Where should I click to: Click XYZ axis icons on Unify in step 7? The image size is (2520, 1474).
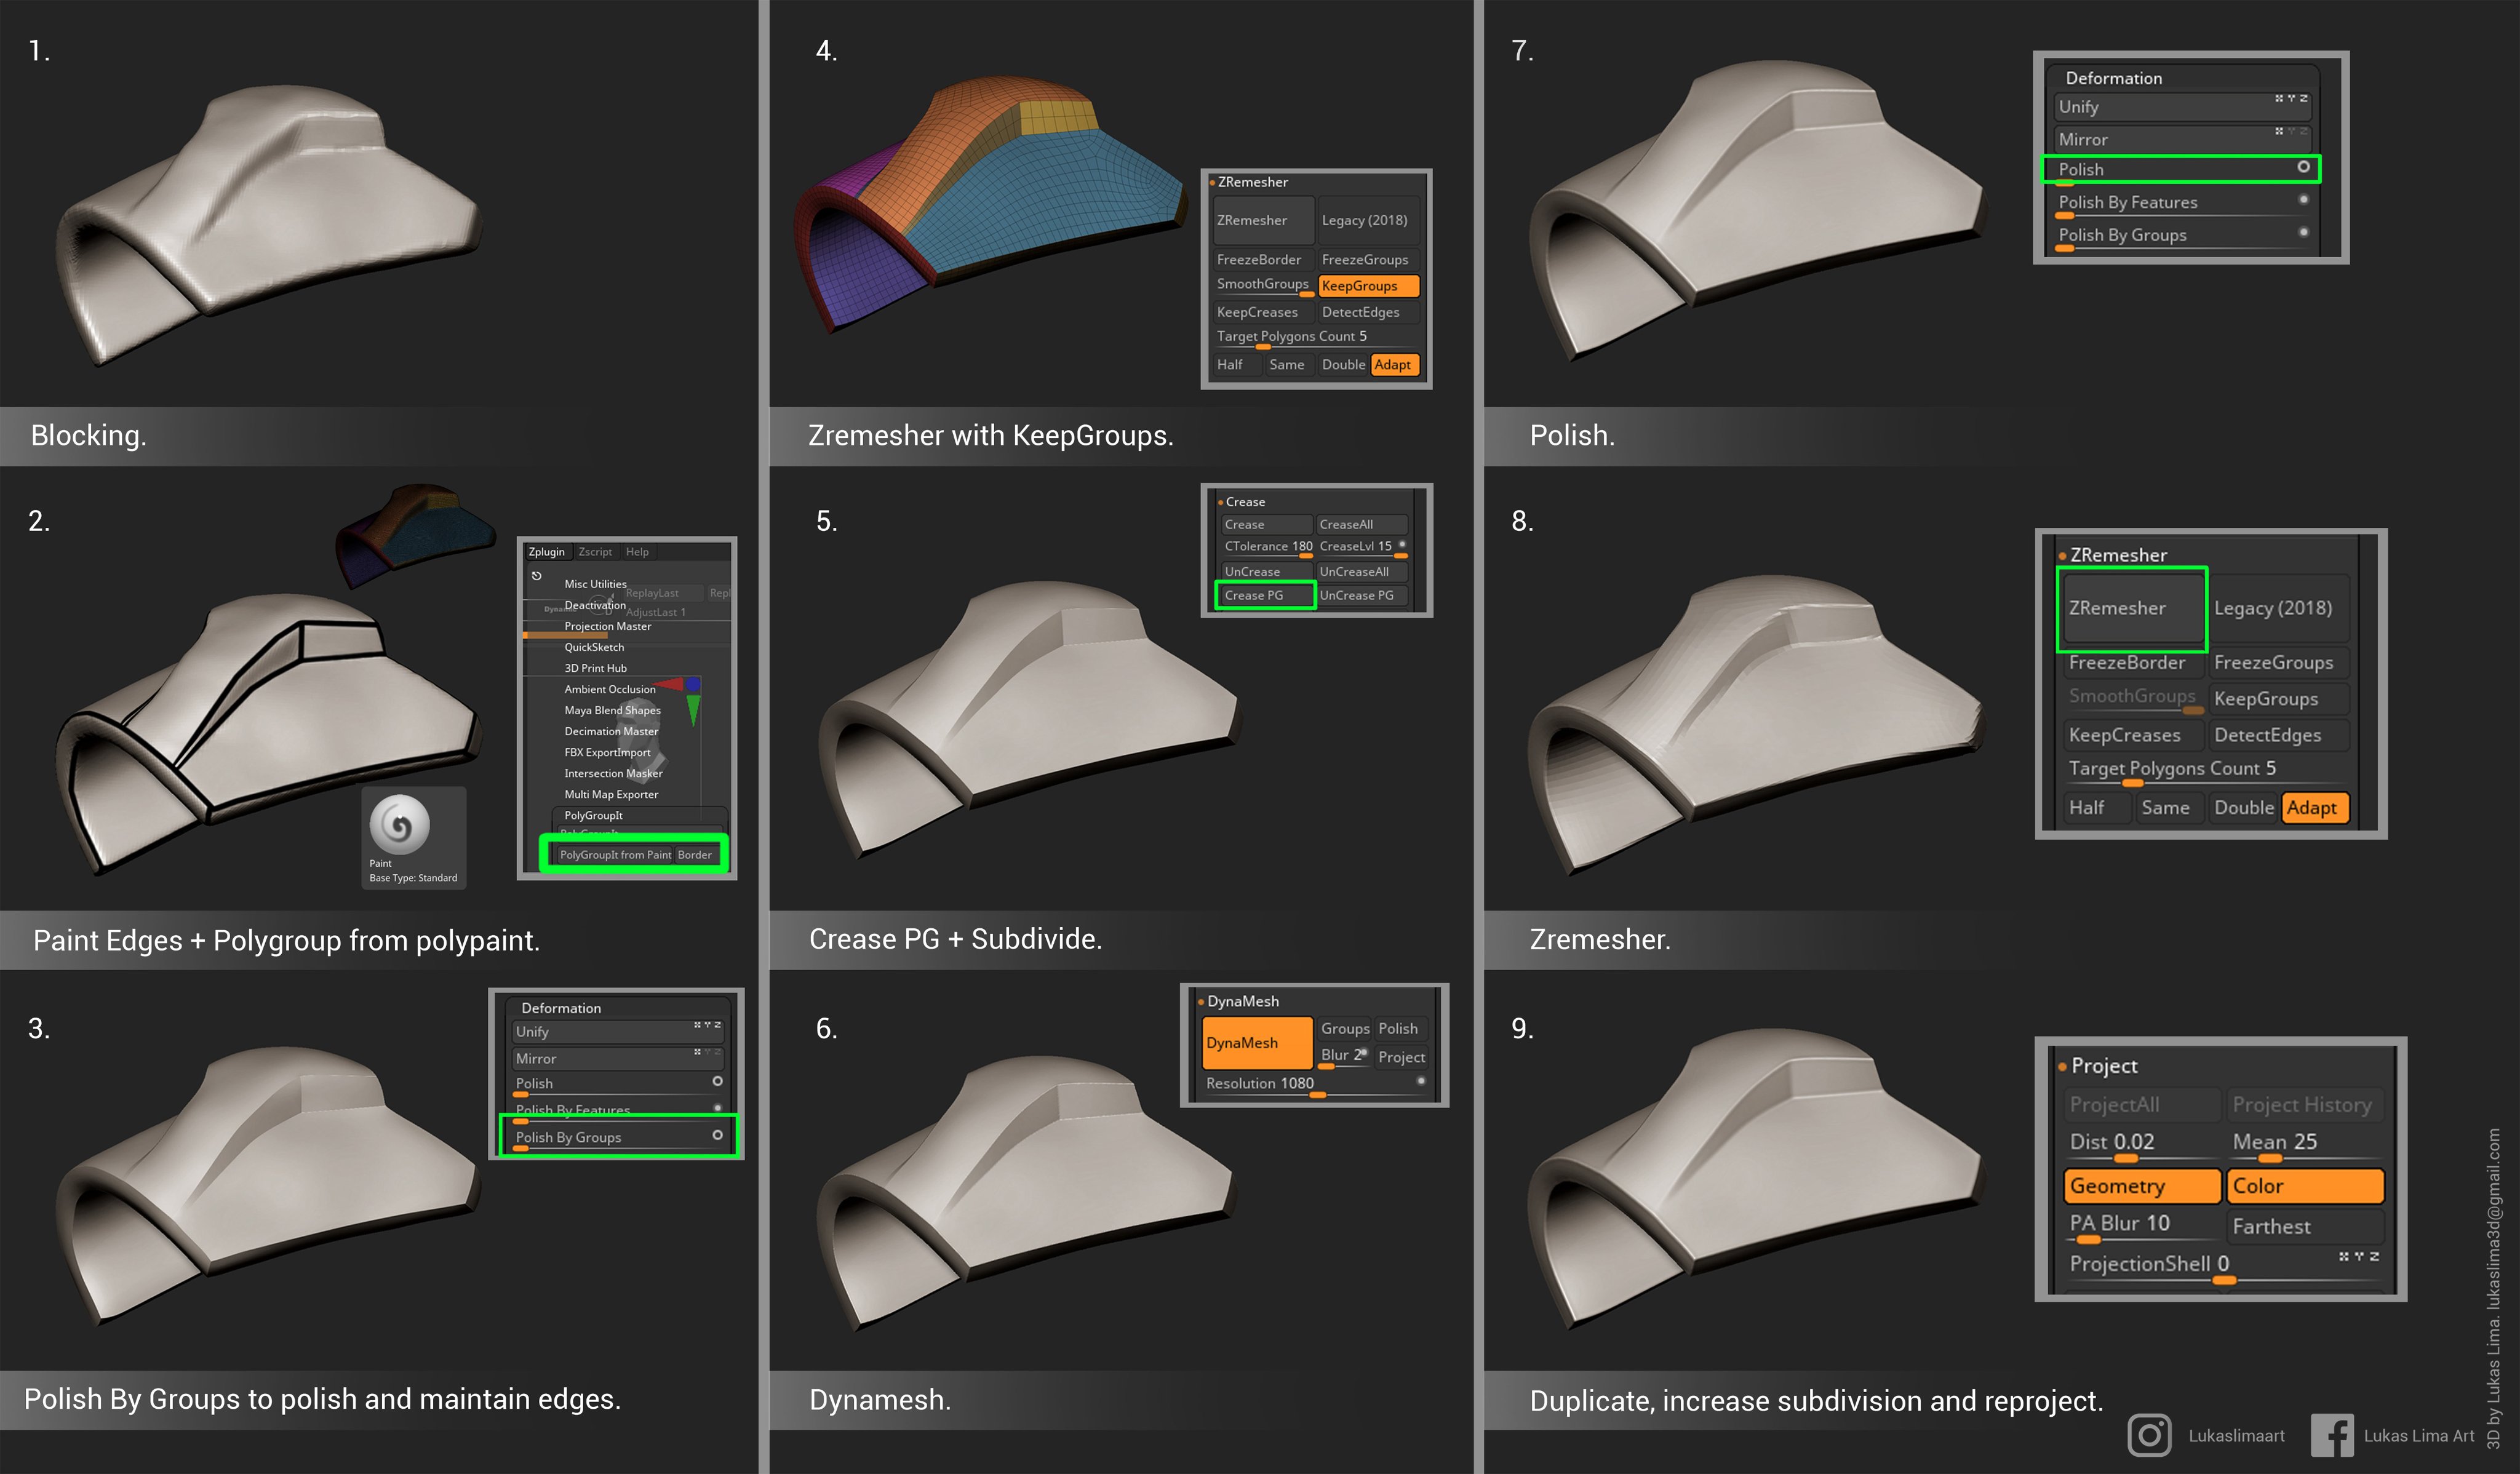tap(2291, 98)
